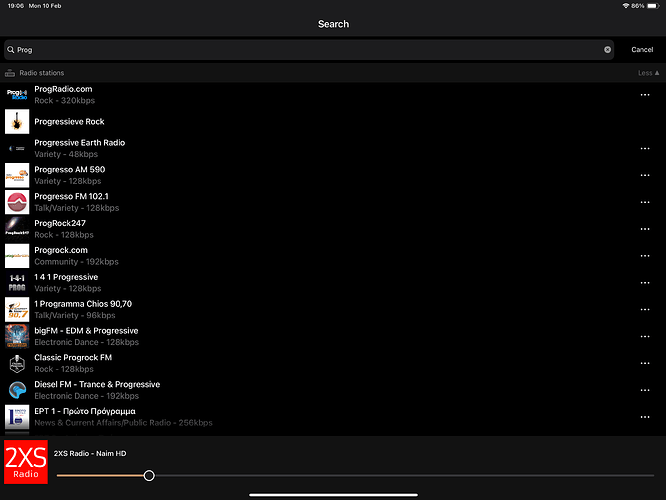Image resolution: width=666 pixels, height=500 pixels.
Task: Open more options for Progressive Earth Radio
Action: coord(645,149)
